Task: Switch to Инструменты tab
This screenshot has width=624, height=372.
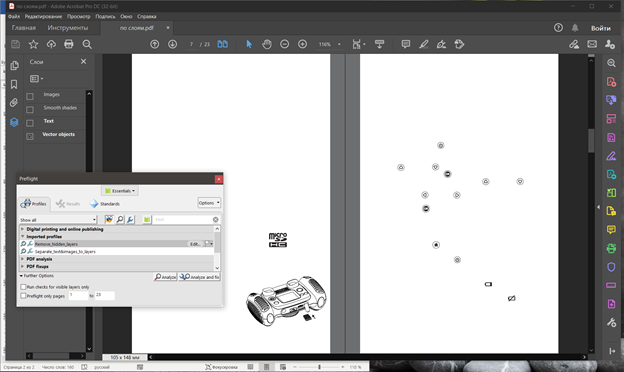Action: (x=68, y=28)
